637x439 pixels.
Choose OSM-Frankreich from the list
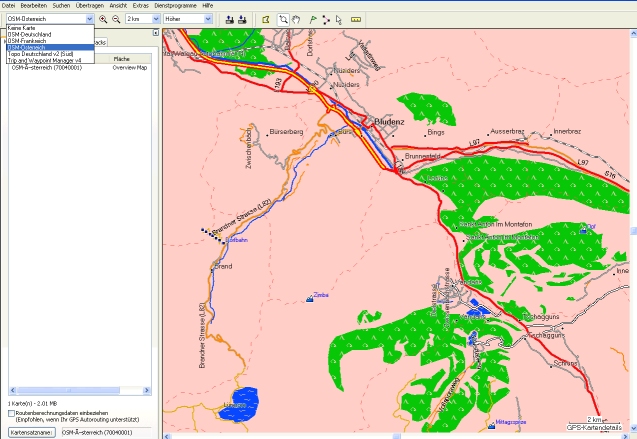50,41
